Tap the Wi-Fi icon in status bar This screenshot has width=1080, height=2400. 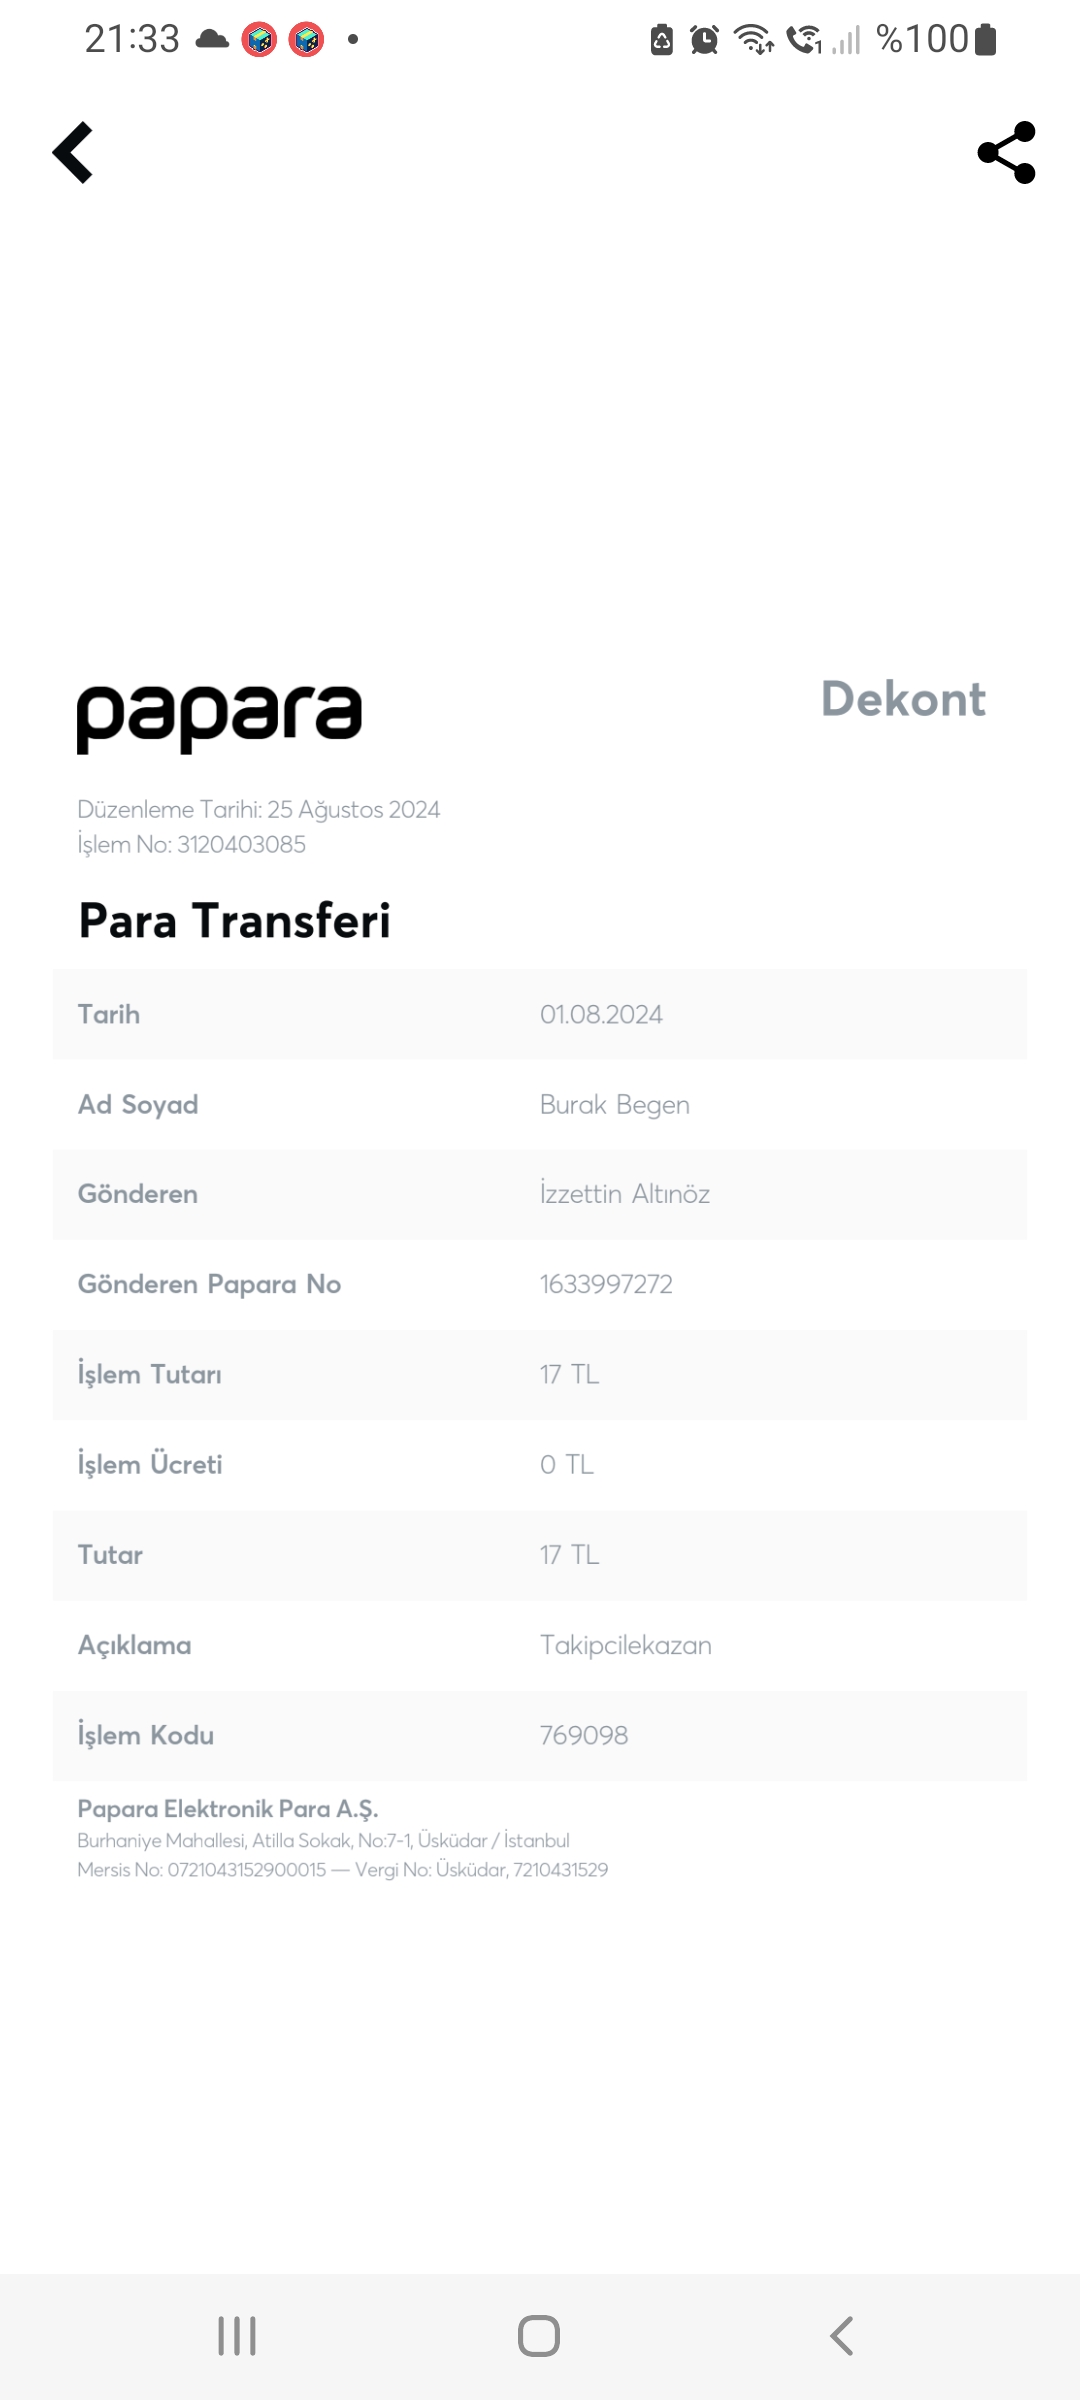pyautogui.click(x=754, y=40)
